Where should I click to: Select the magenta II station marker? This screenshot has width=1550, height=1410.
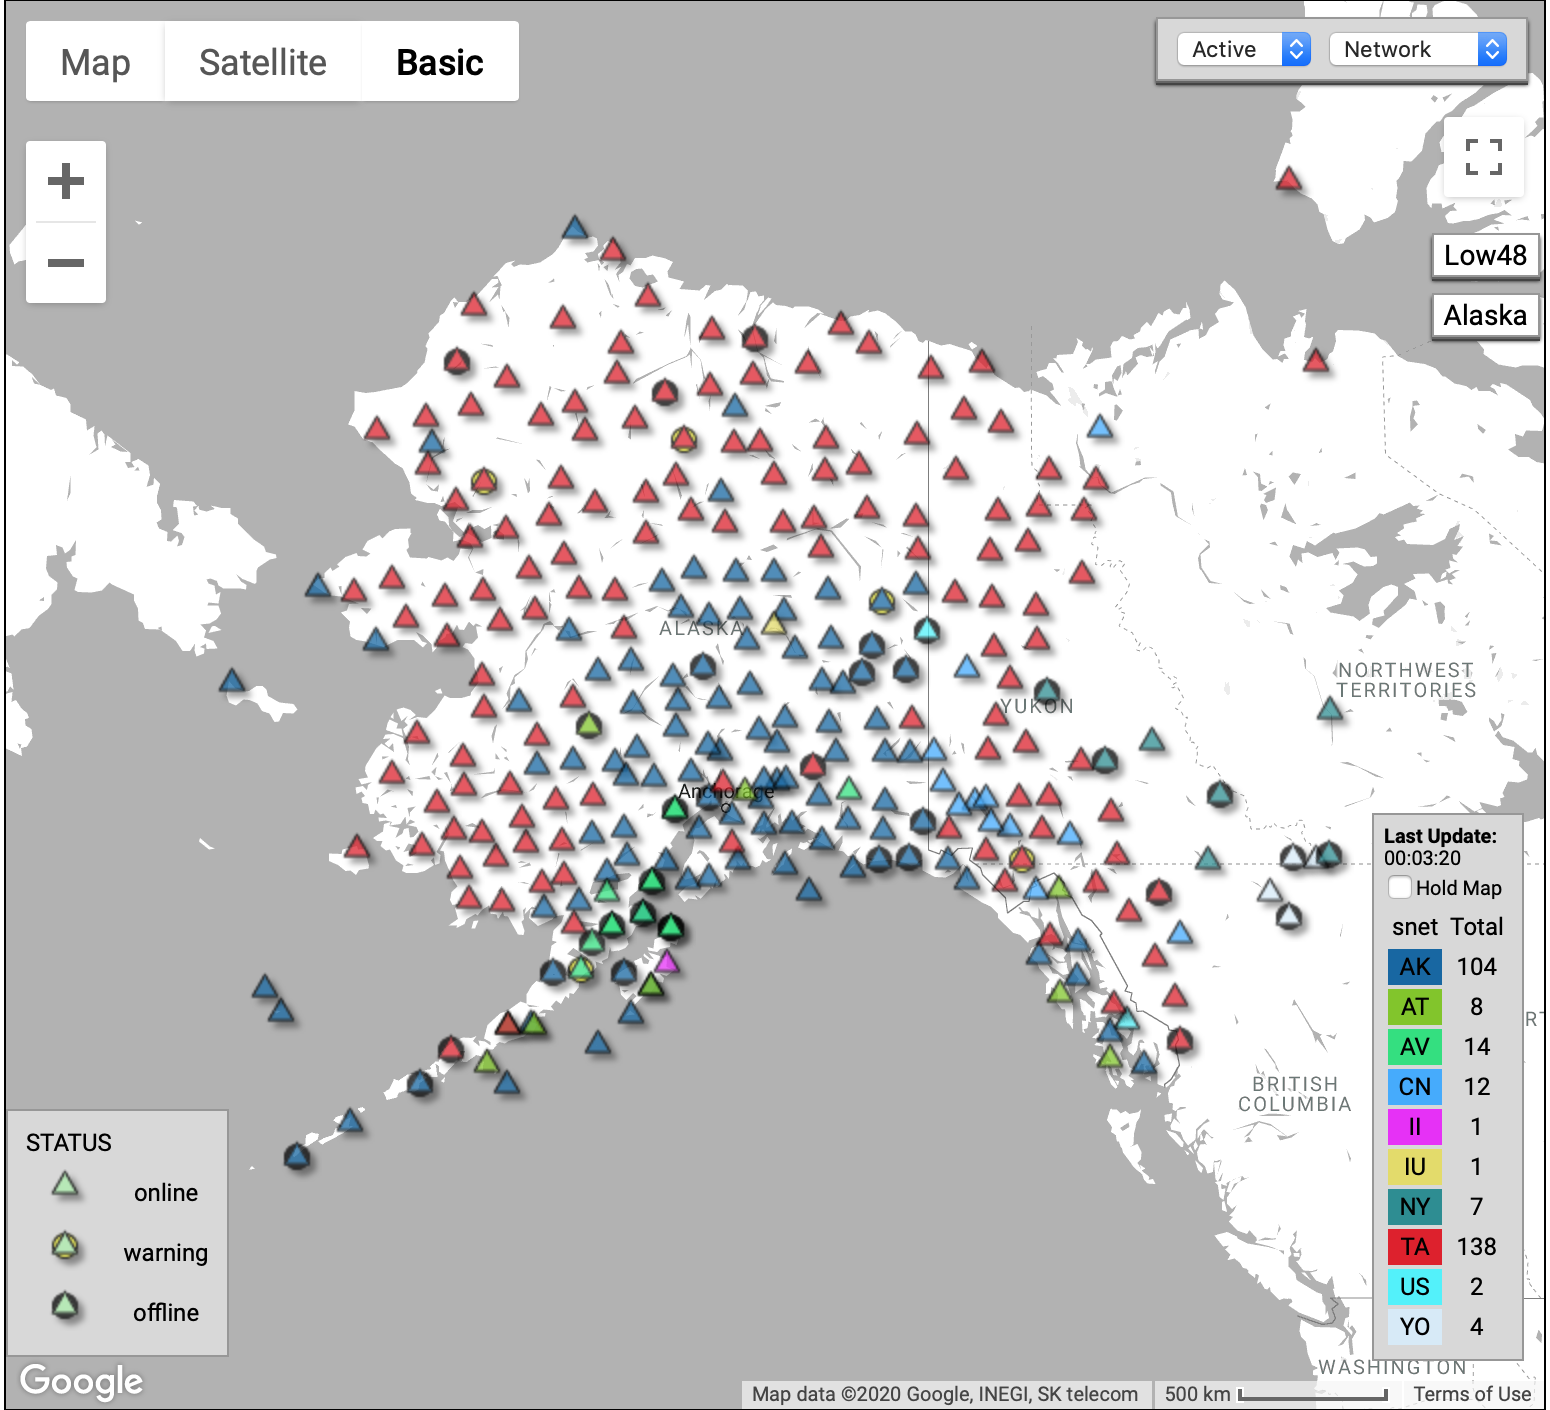coord(666,963)
